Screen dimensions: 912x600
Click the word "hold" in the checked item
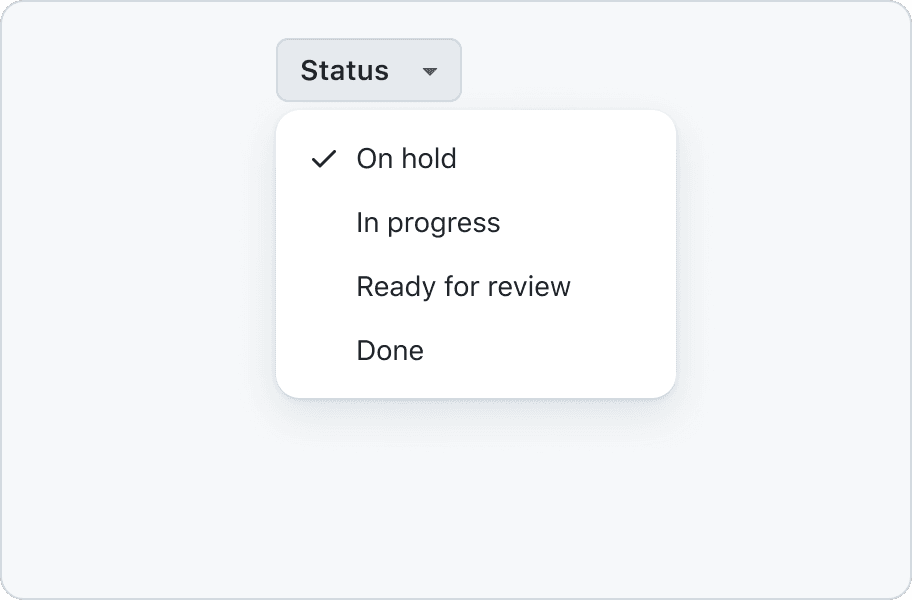point(430,159)
